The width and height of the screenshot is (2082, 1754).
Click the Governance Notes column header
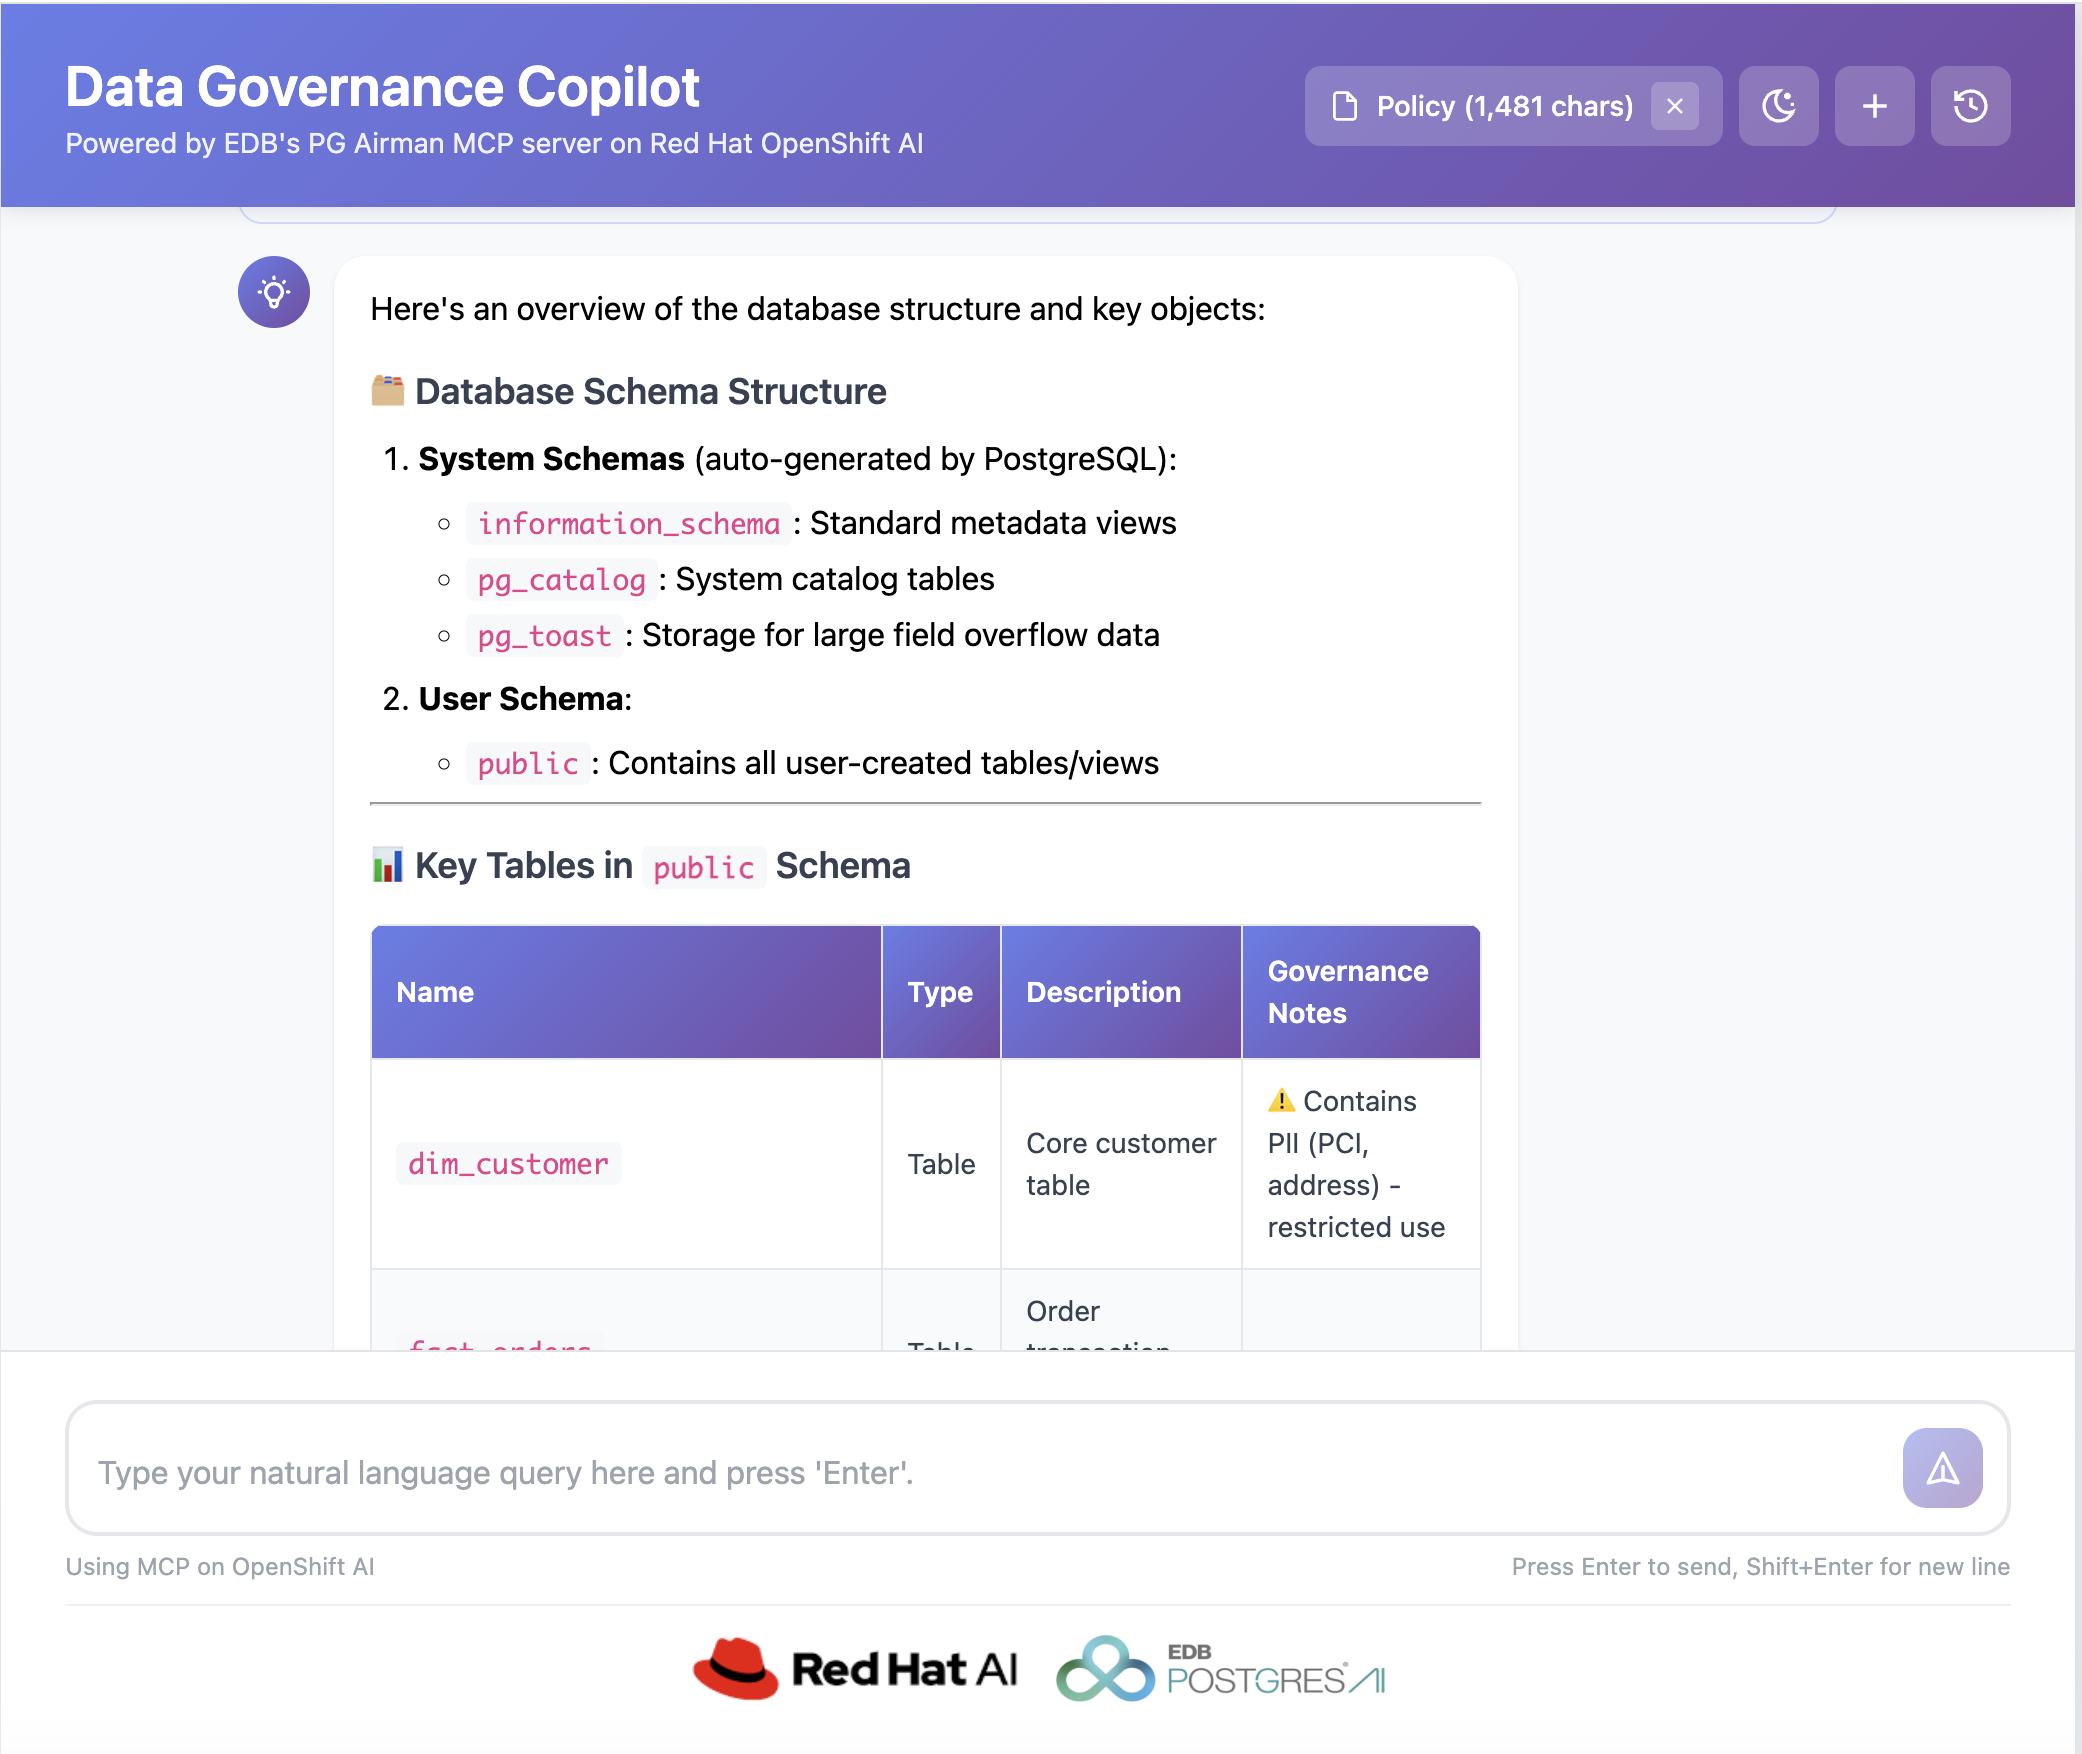tap(1347, 992)
